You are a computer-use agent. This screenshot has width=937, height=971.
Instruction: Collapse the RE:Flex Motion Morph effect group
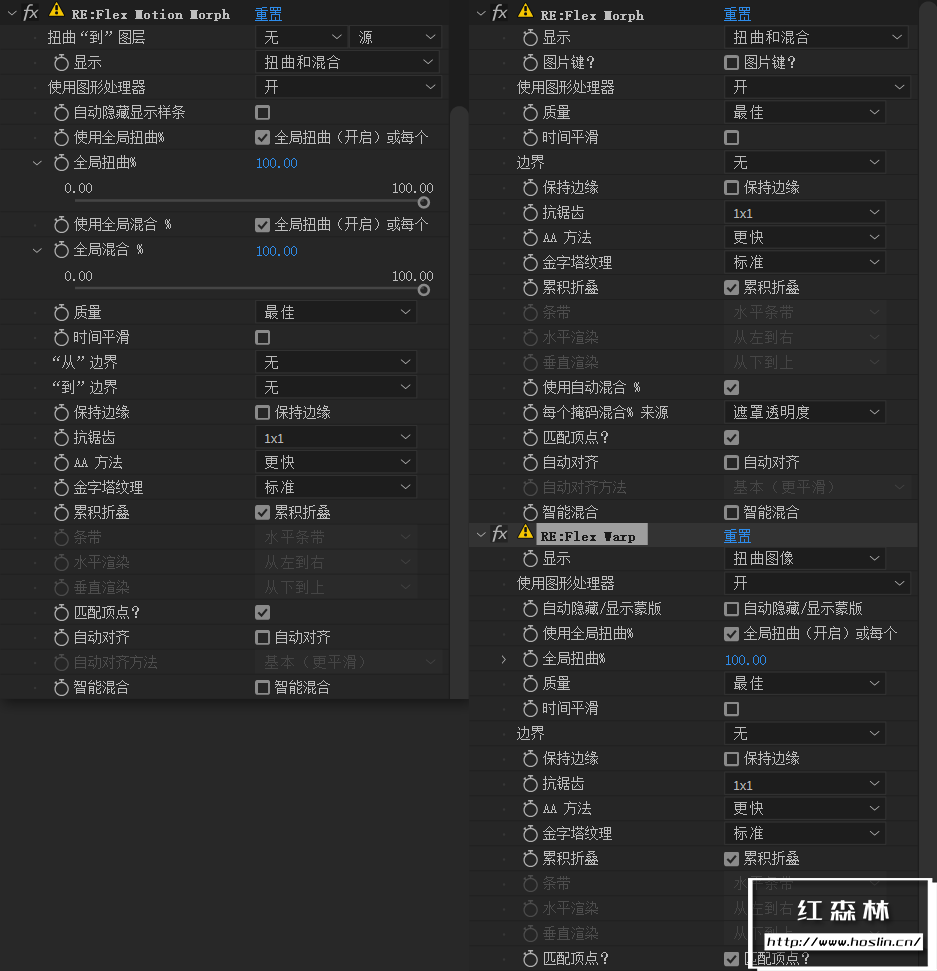[x=12, y=13]
